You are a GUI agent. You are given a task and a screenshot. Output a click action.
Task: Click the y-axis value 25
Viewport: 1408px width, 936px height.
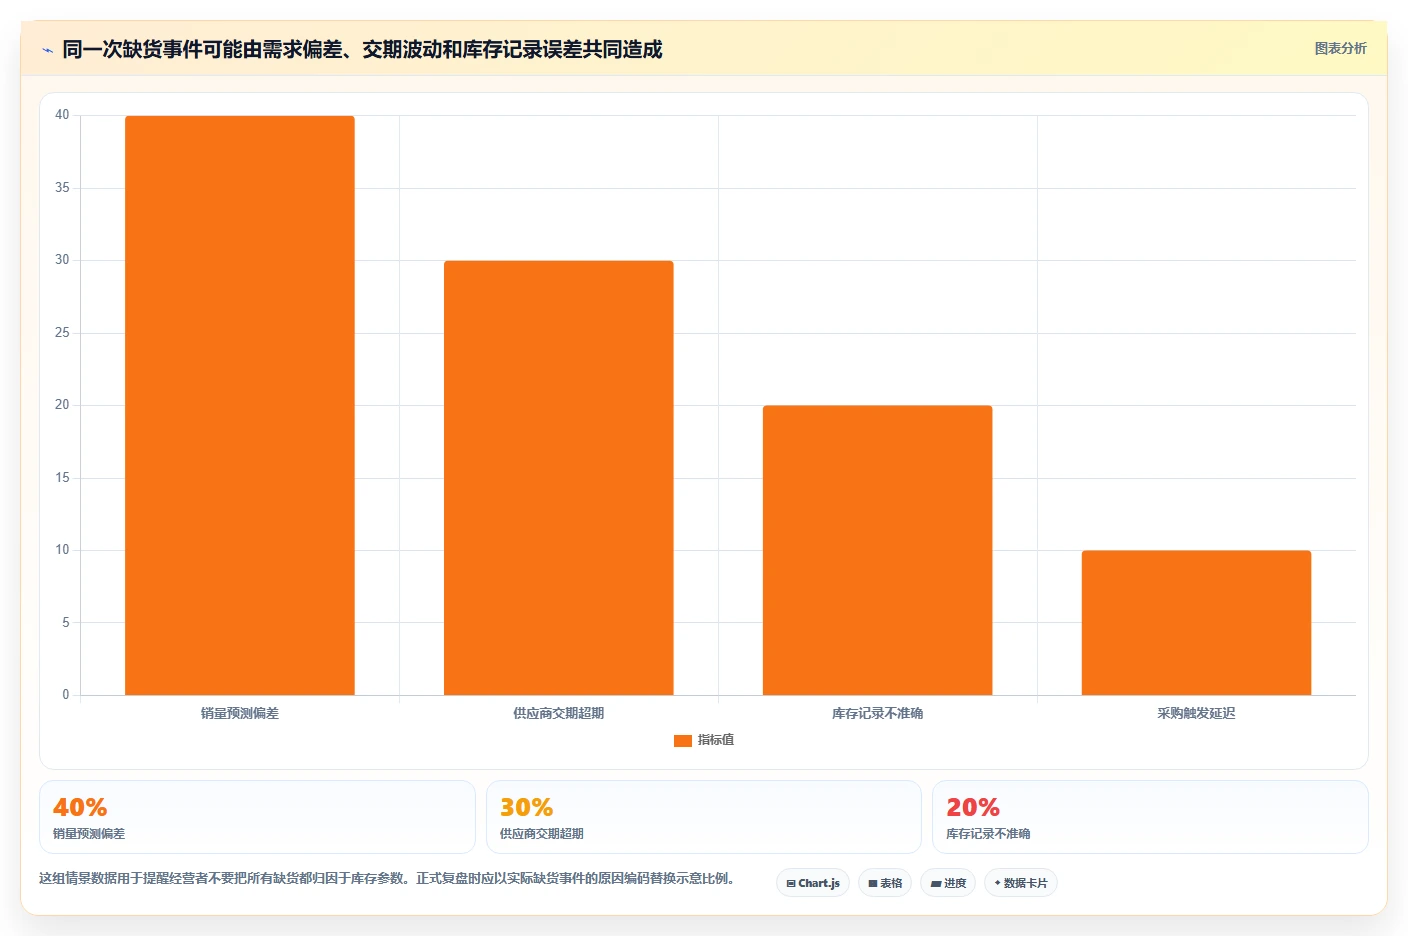[62, 333]
